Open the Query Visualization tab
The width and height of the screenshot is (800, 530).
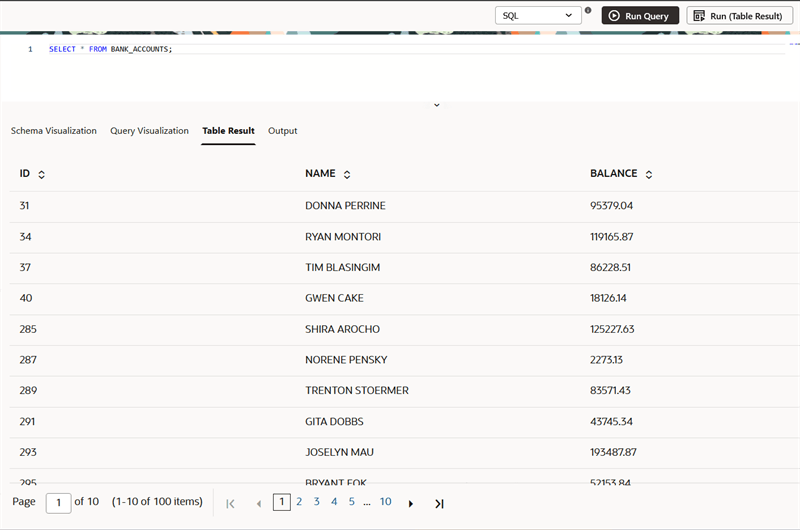[149, 131]
